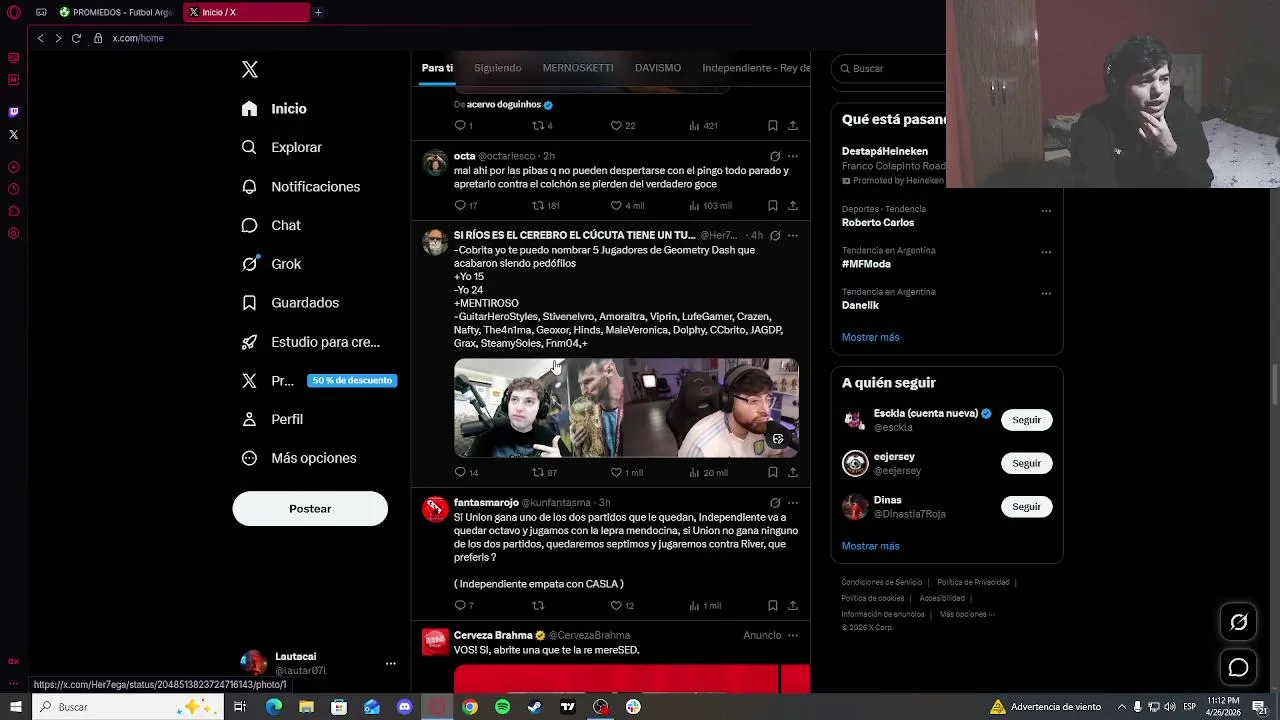Repost octa's post with 181 reposts
Screen dimensions: 1280x720
(545, 205)
